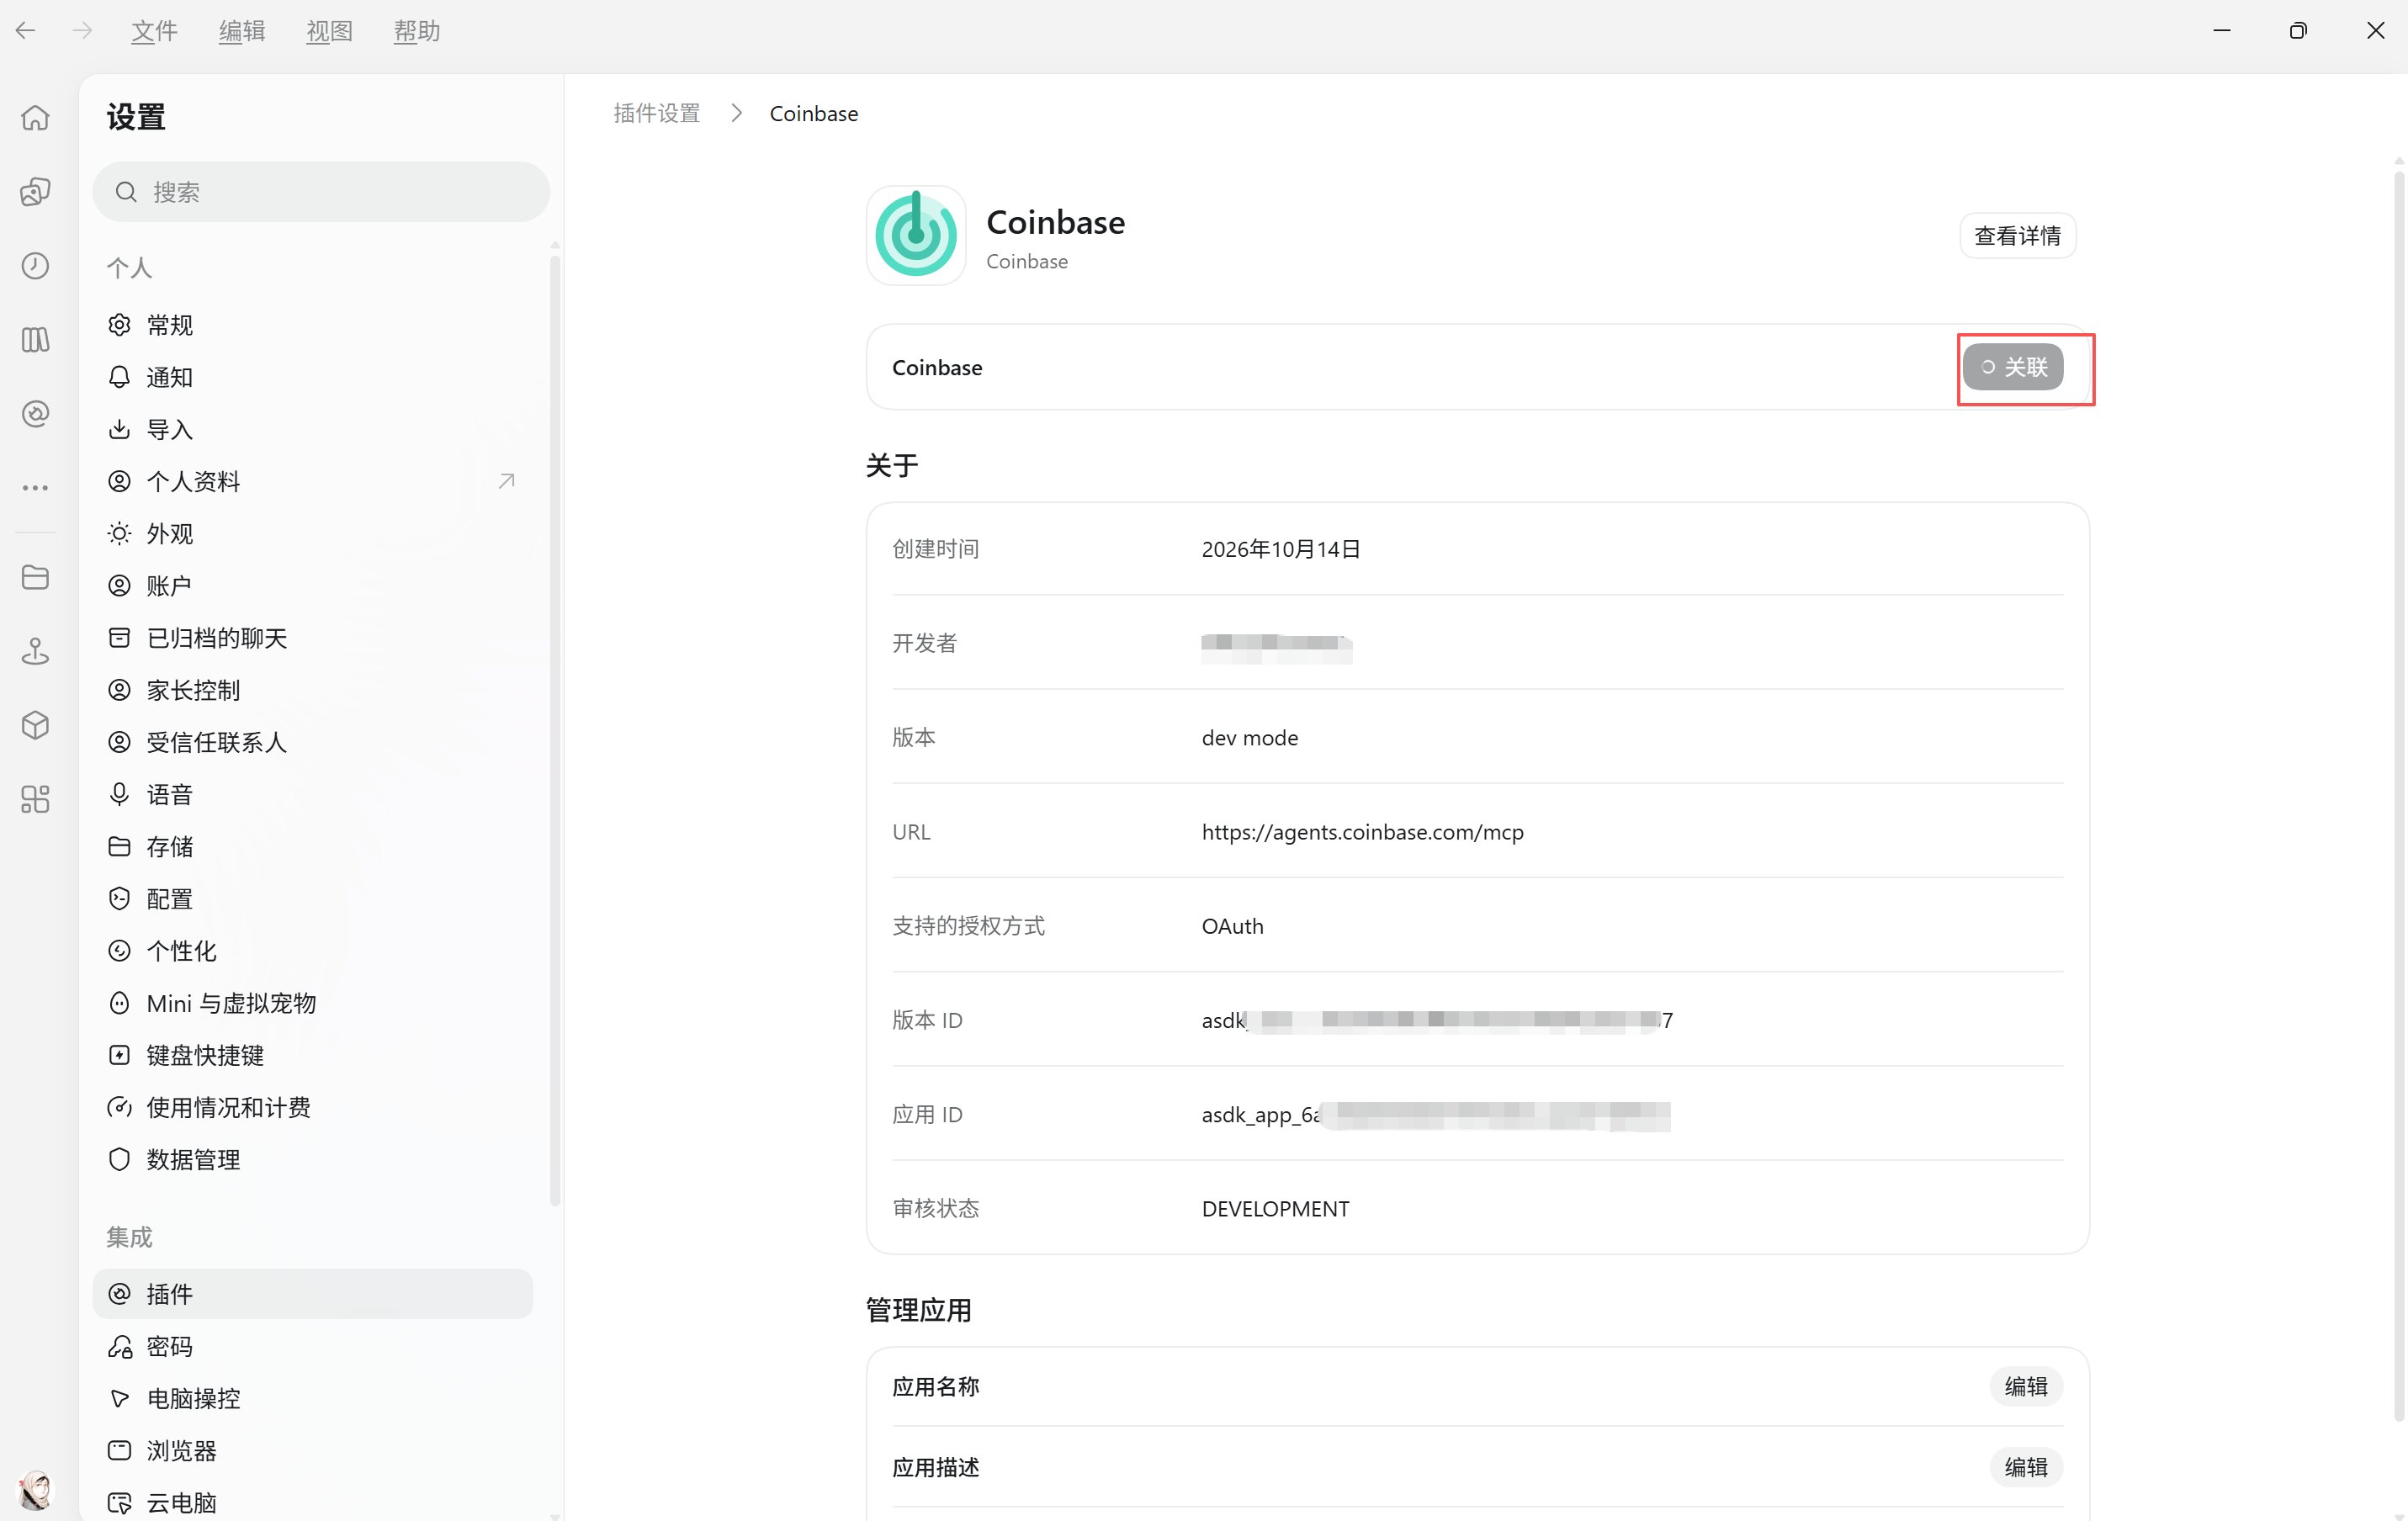This screenshot has width=2408, height=1521.
Task: Click the user avatar at bottom left
Action: click(36, 1490)
